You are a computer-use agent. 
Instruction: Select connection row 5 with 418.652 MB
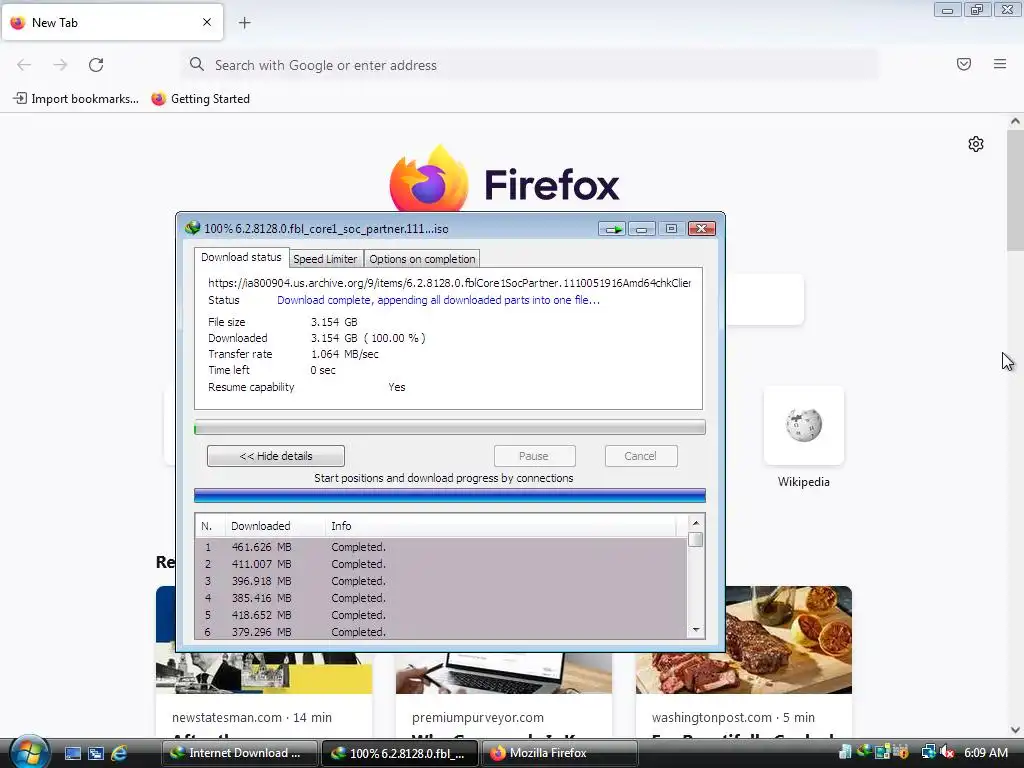pyautogui.click(x=441, y=615)
